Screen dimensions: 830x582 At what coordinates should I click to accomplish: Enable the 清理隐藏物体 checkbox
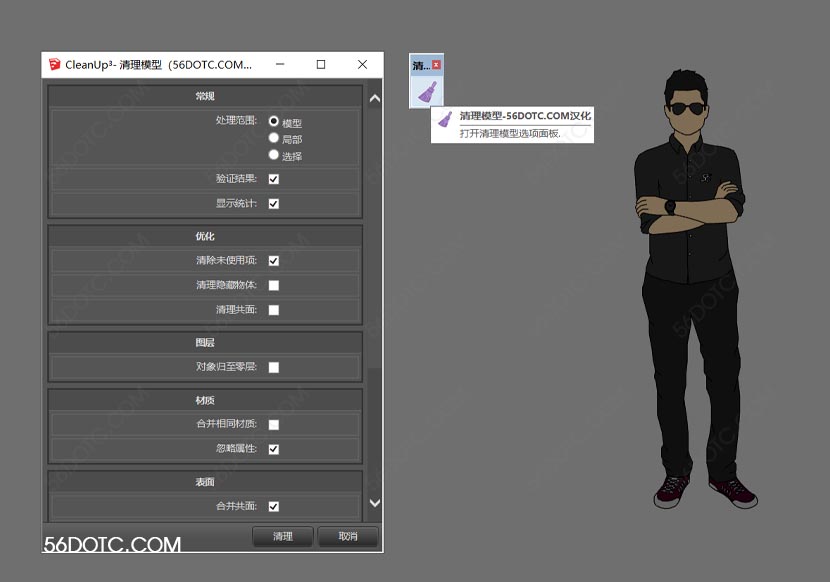274,286
